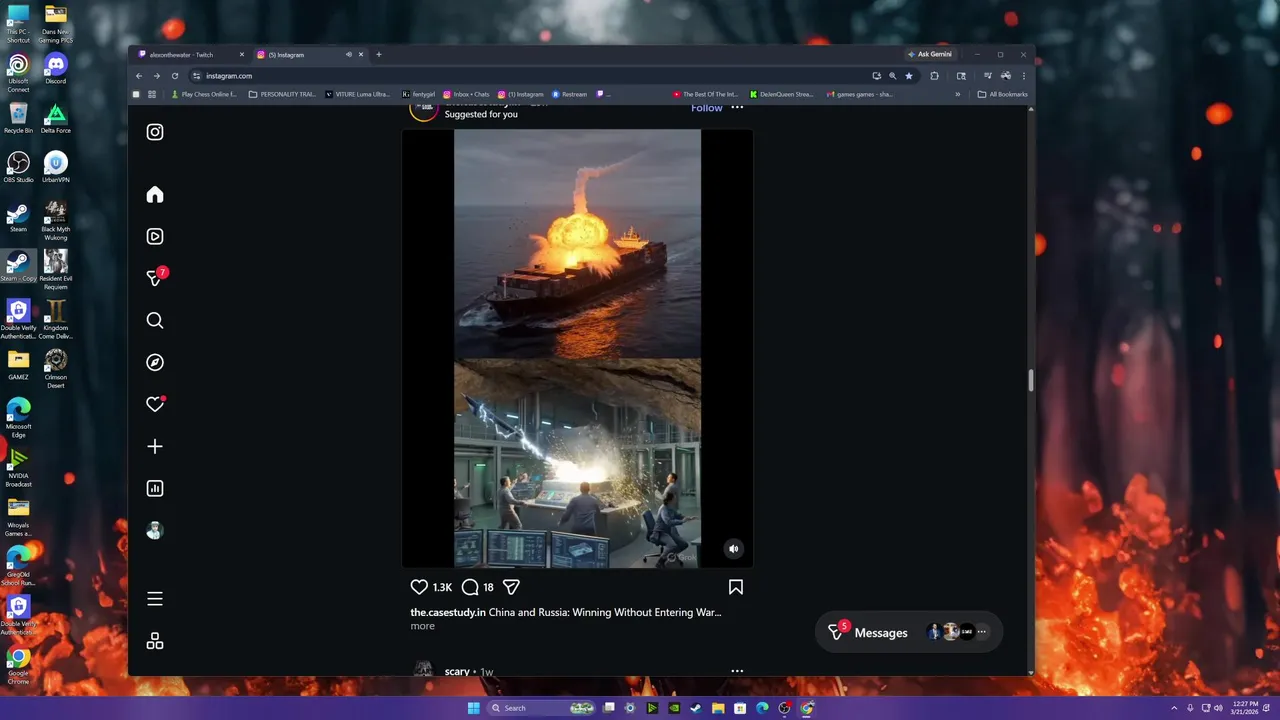The height and width of the screenshot is (720, 1280).
Task: Show hidden bookmarks with the chevron
Action: point(958,94)
